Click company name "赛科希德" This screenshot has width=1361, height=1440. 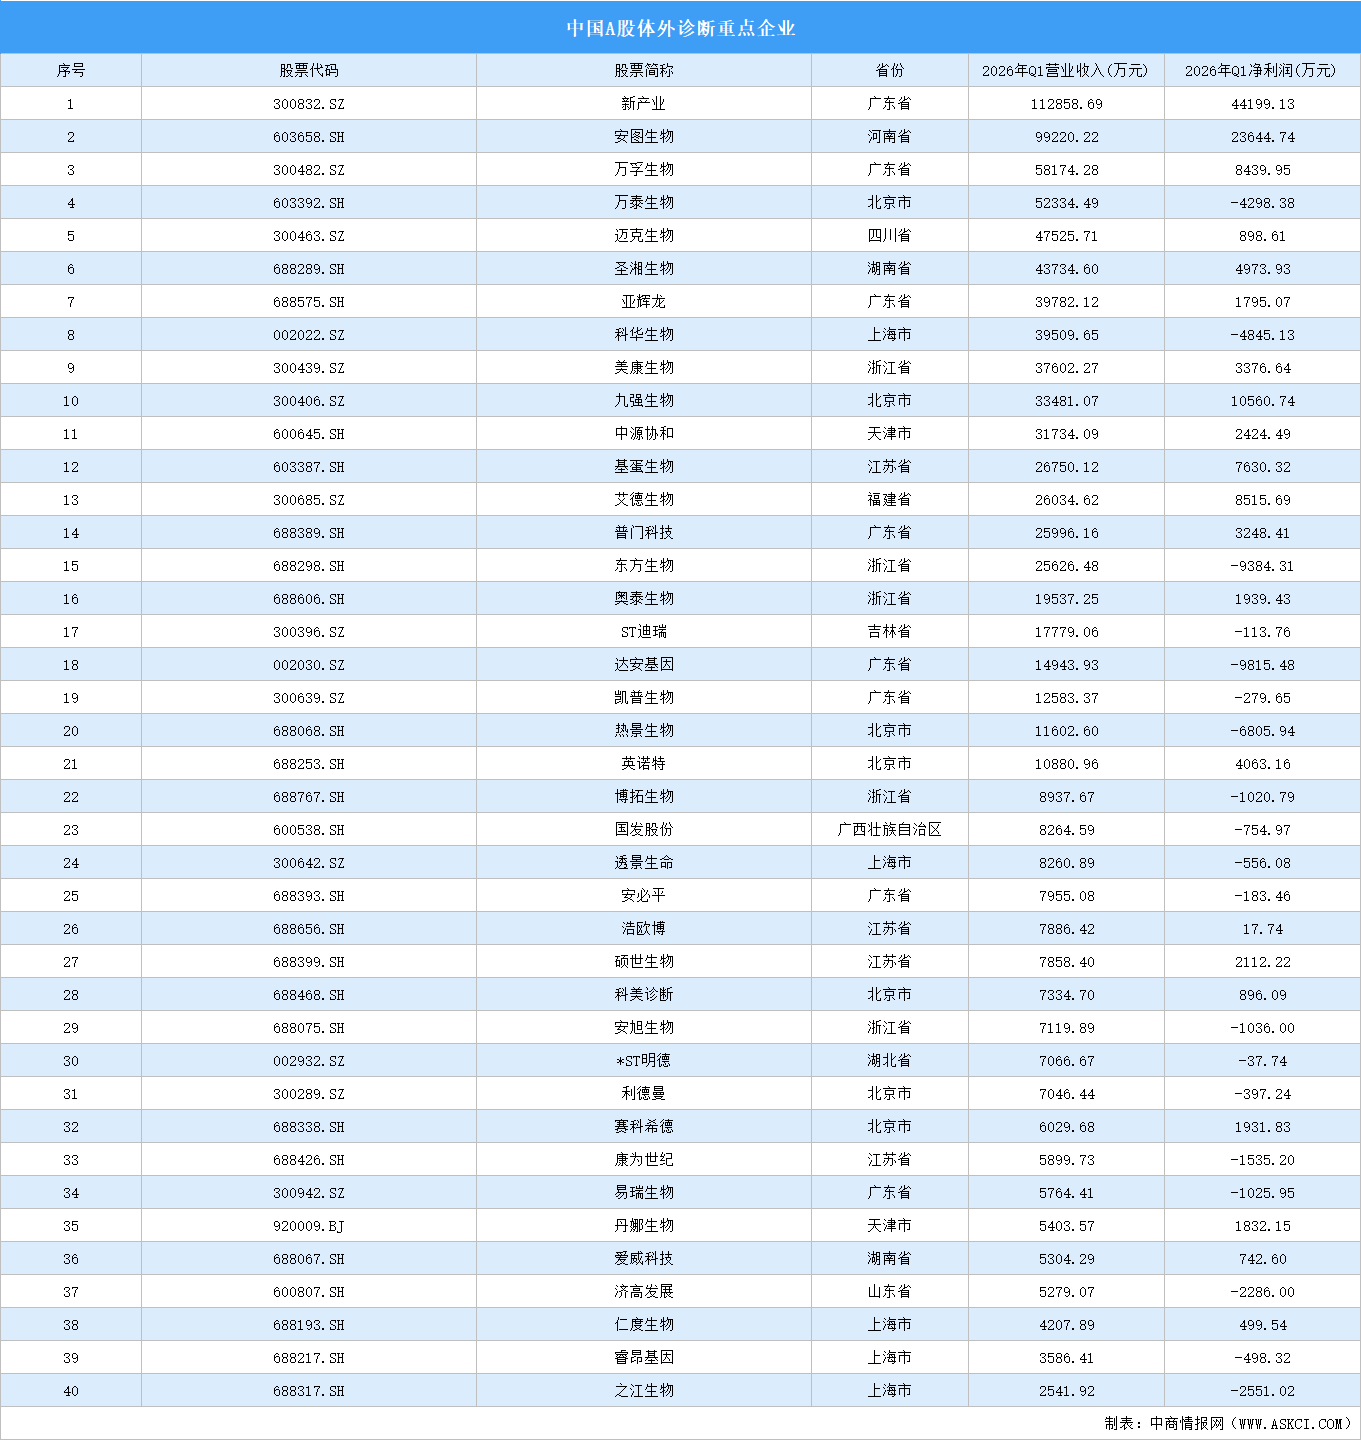click(x=644, y=1127)
